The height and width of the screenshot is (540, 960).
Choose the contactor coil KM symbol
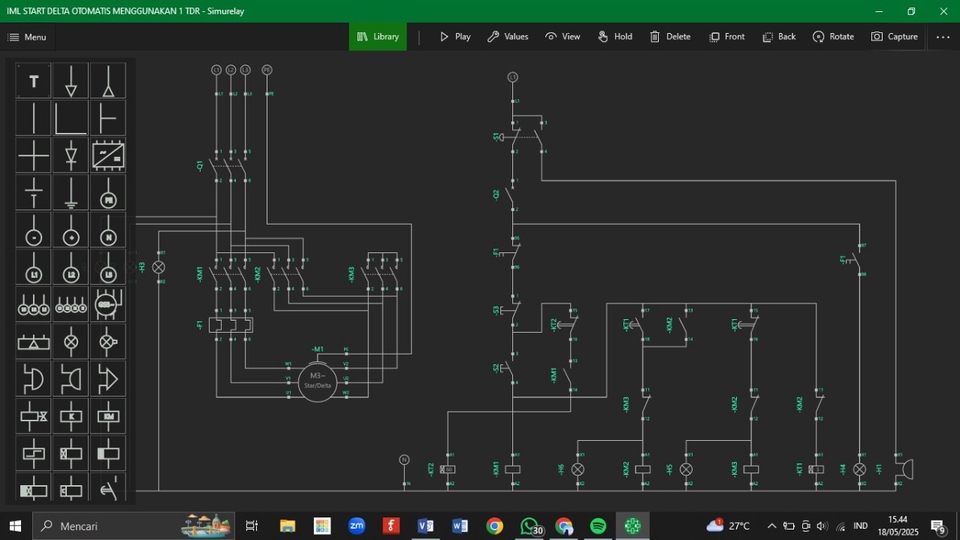coord(108,417)
